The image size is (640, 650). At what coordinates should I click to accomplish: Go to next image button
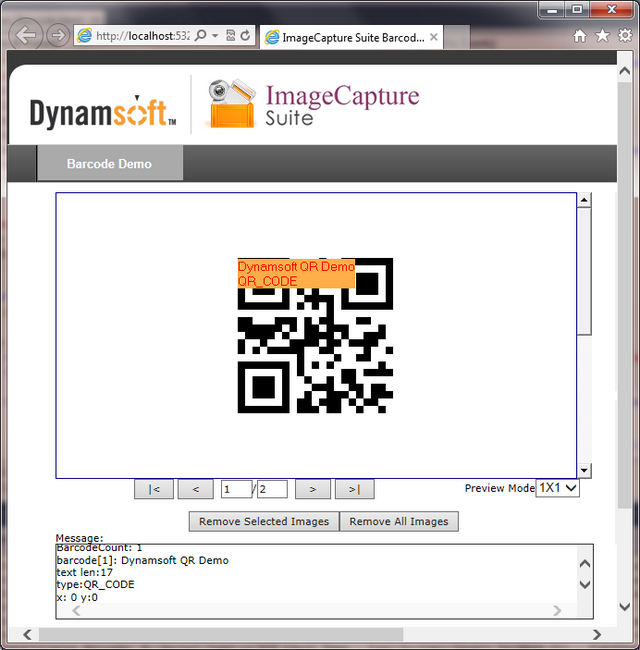313,490
